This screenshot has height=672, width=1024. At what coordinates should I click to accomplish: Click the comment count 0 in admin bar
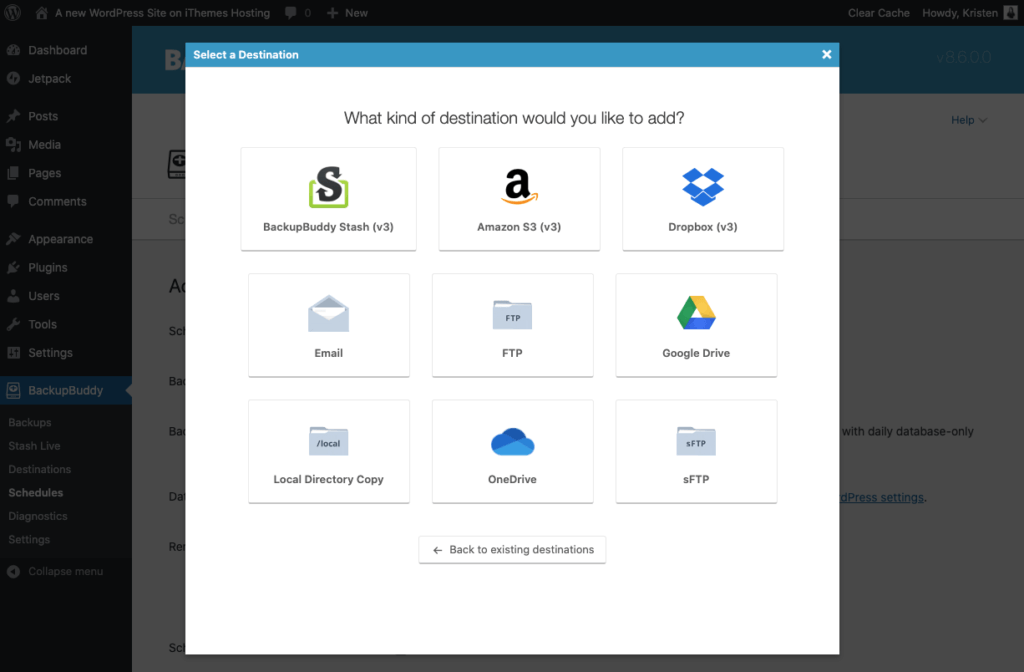pos(308,13)
